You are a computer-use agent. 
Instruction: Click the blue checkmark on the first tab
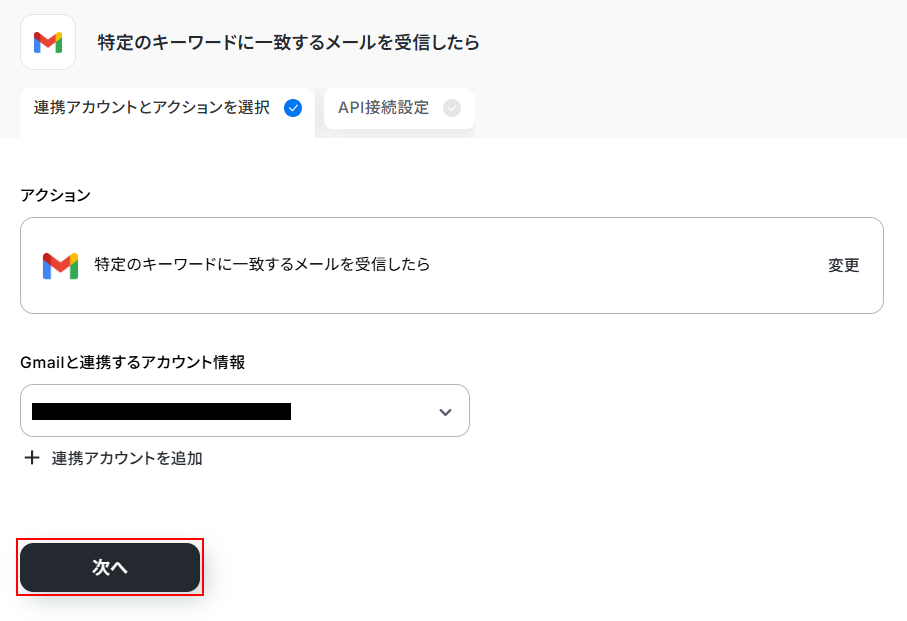coord(293,108)
